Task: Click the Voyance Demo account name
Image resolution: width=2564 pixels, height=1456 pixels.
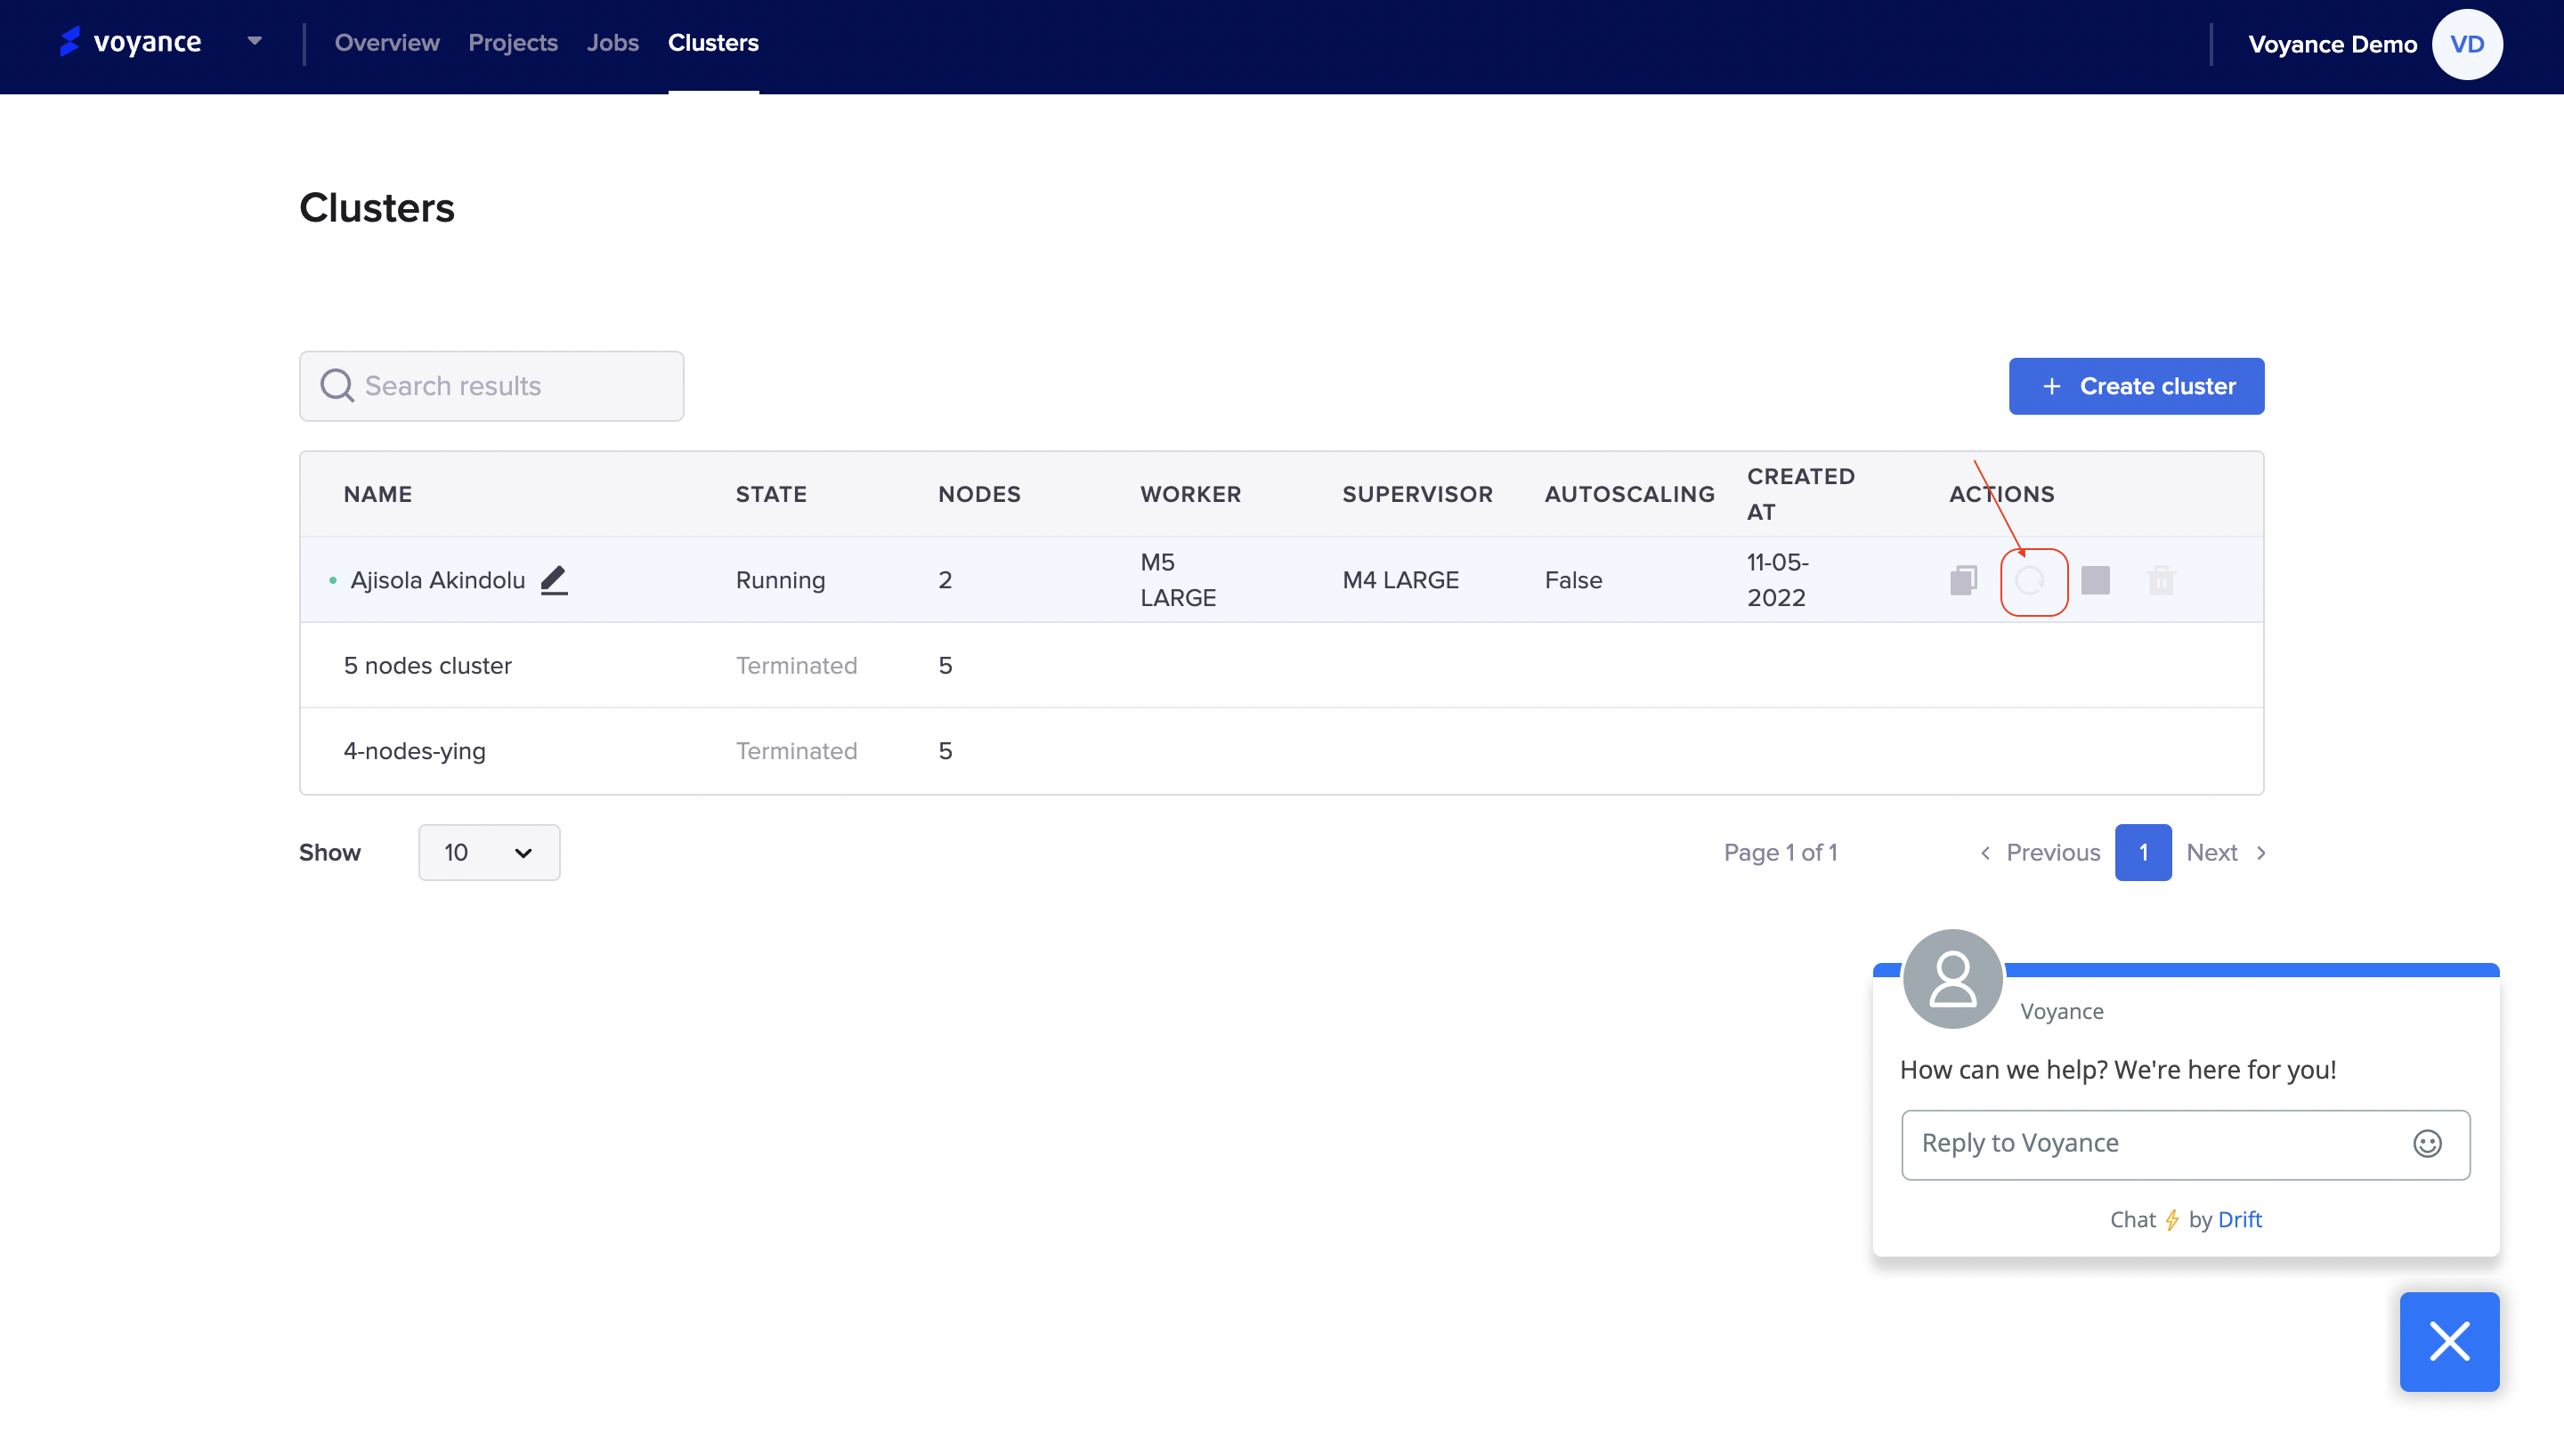Action: tap(2332, 44)
